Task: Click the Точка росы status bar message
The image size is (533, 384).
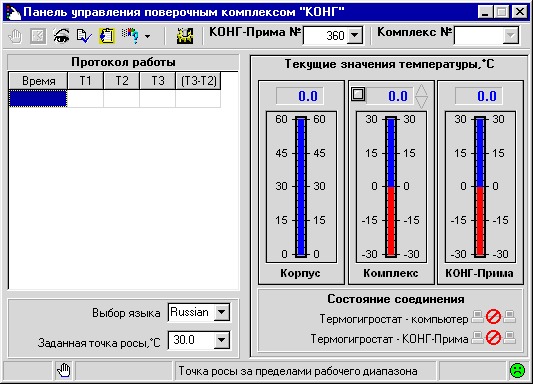Action: [298, 371]
